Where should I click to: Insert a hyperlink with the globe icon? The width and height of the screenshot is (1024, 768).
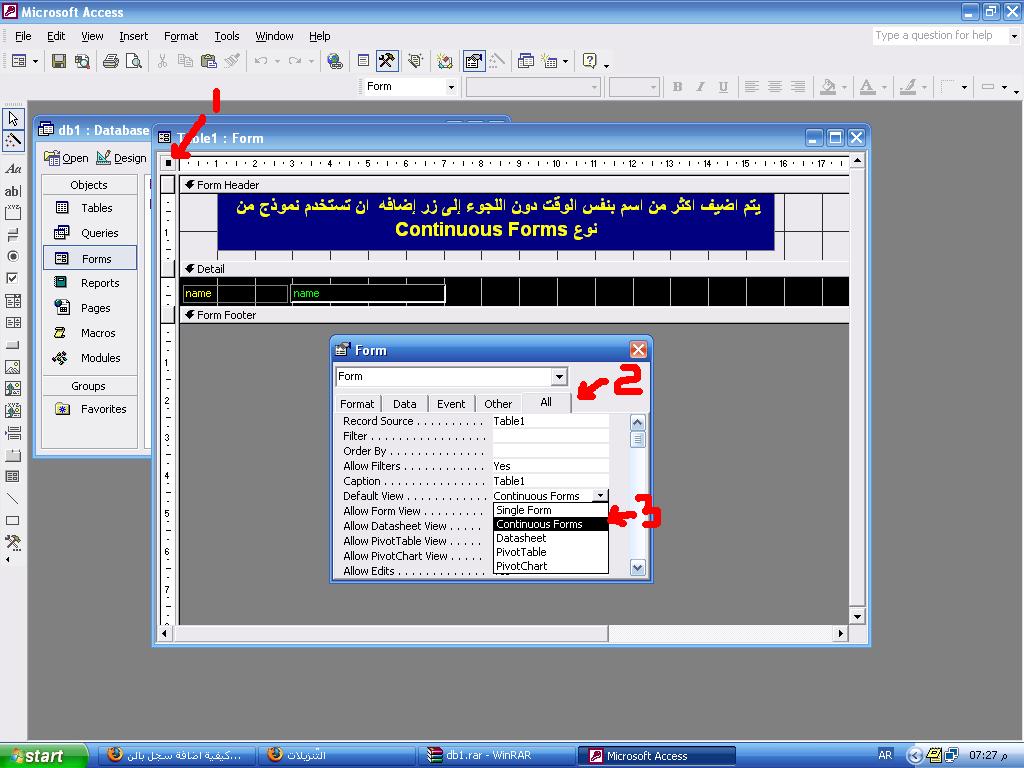click(x=335, y=61)
